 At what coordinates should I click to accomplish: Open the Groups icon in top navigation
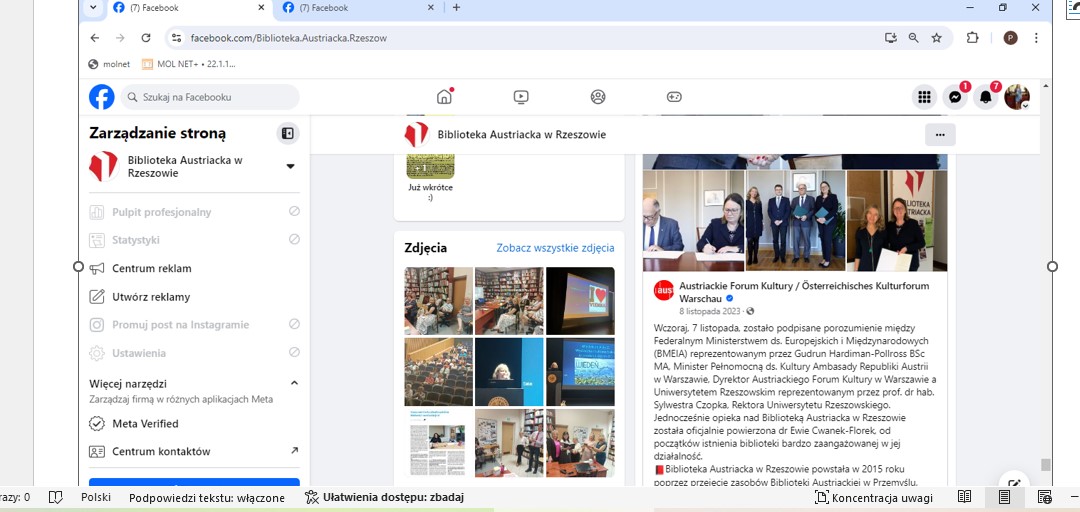598,97
